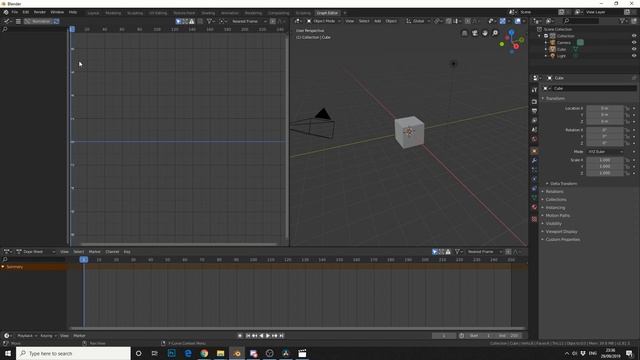
Task: Open the viewport Select menu
Action: pos(364,21)
